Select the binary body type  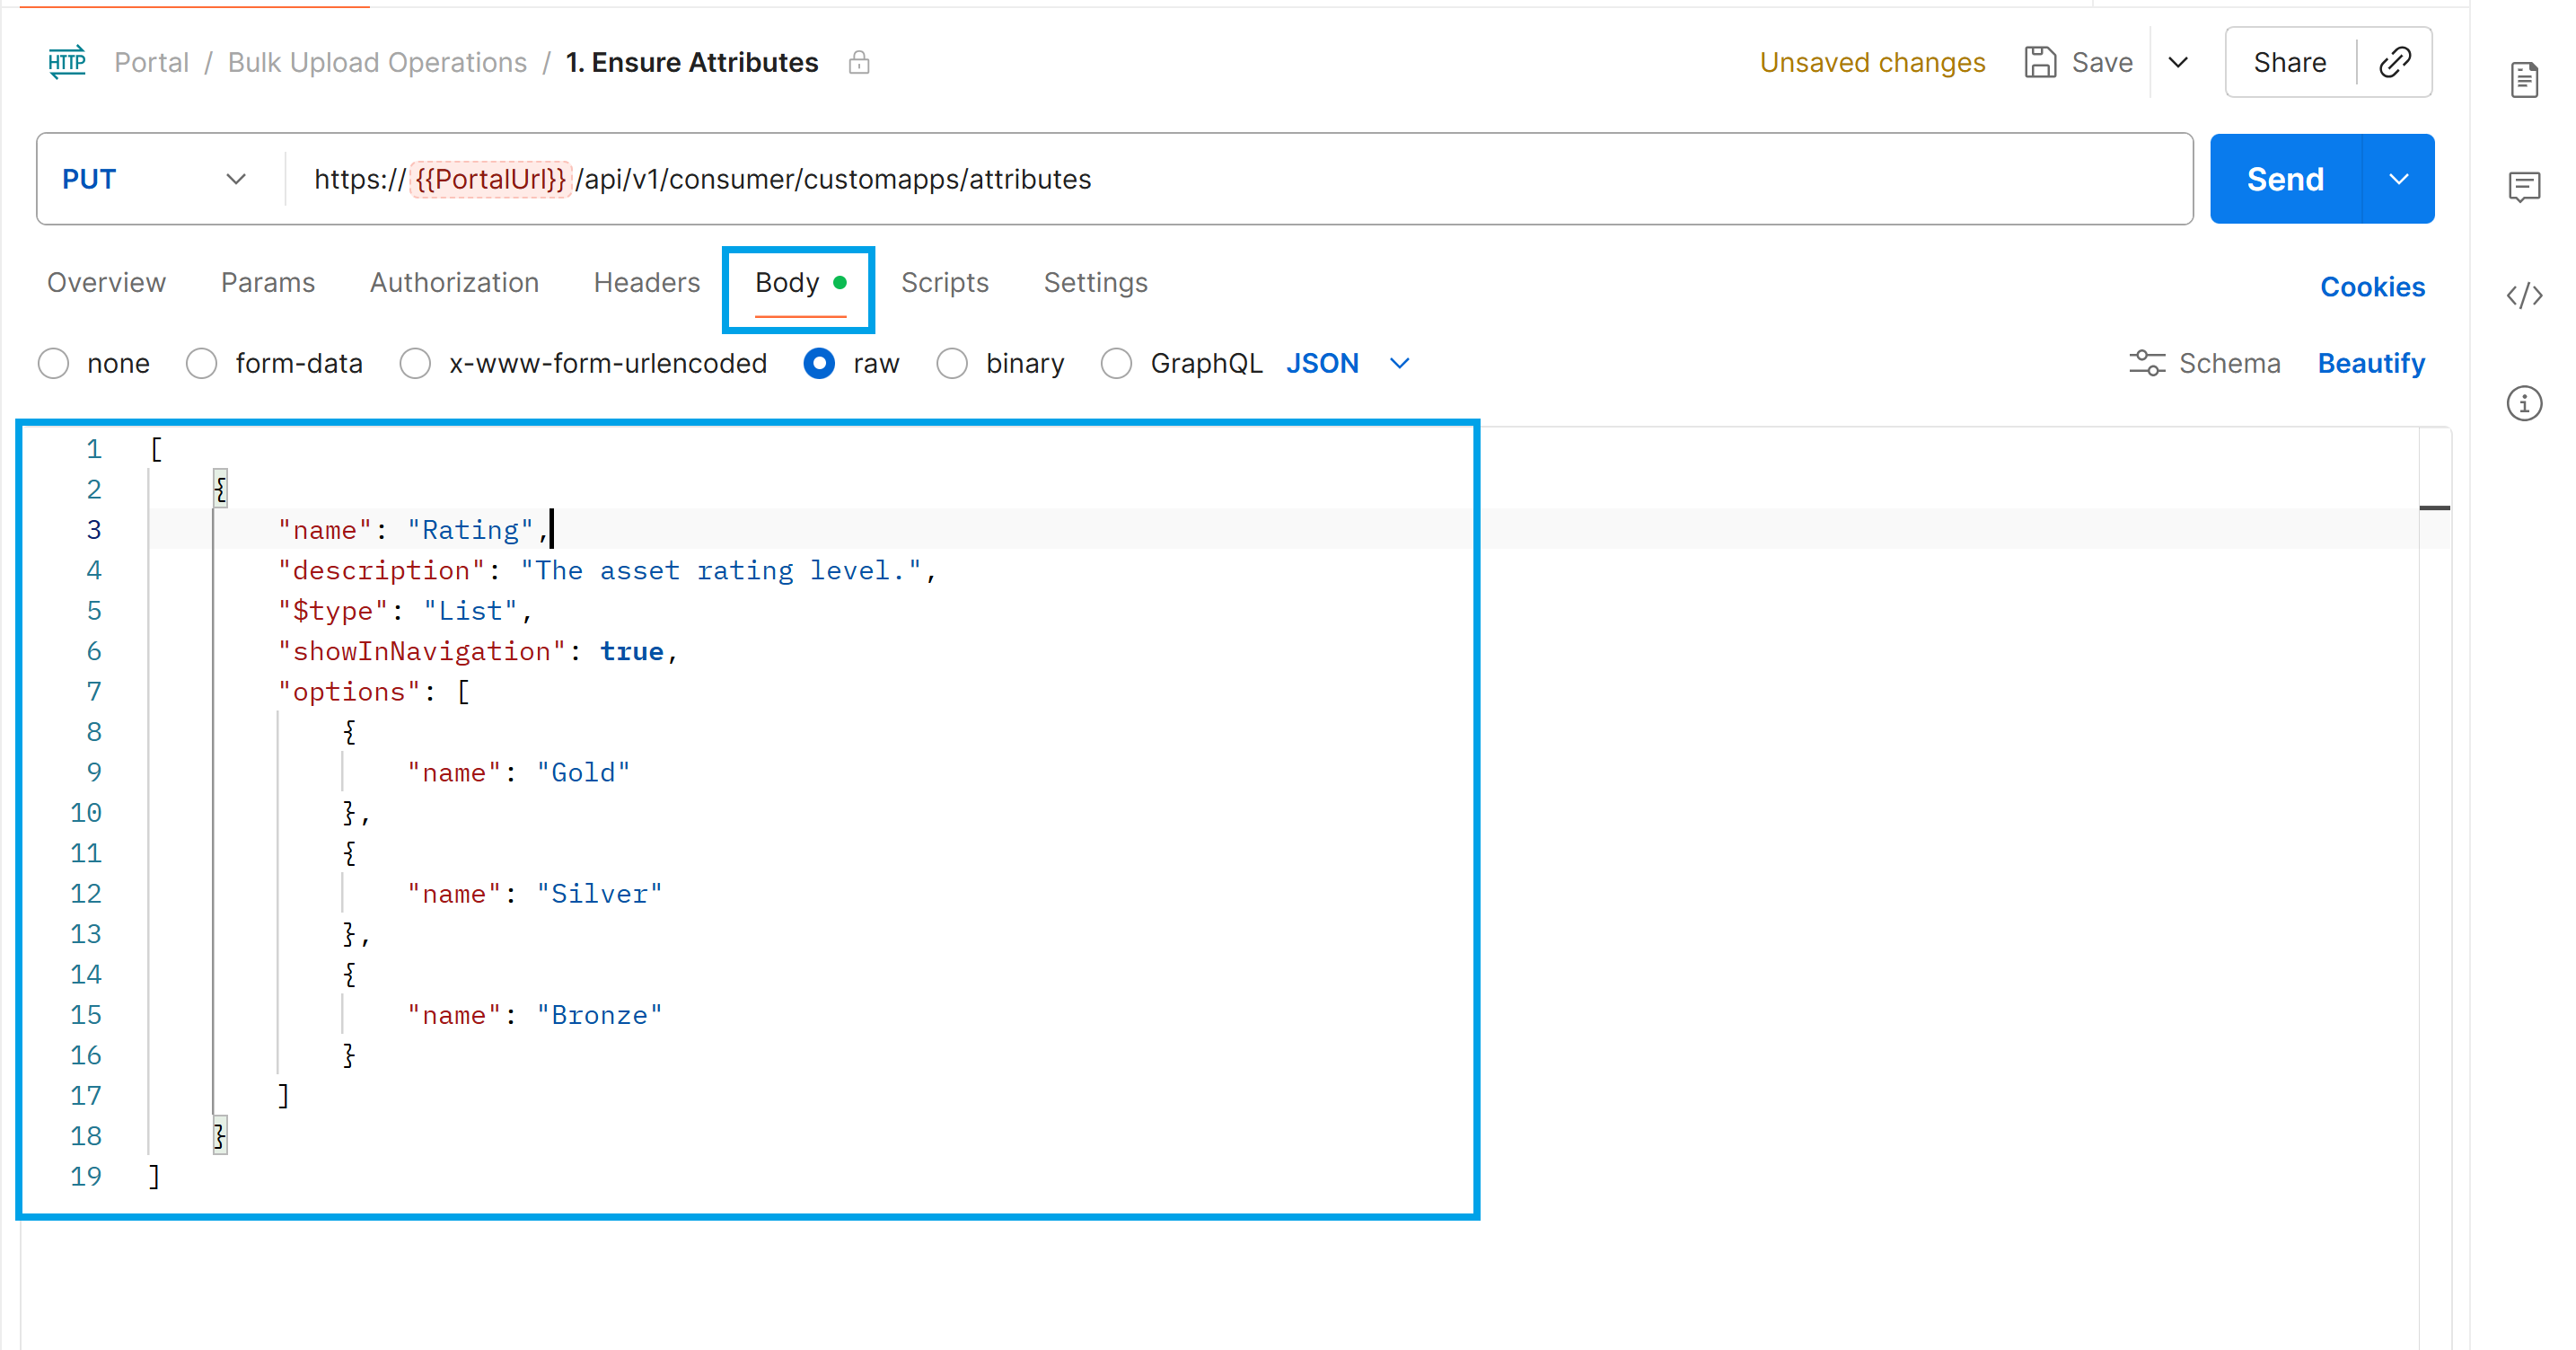(x=951, y=363)
